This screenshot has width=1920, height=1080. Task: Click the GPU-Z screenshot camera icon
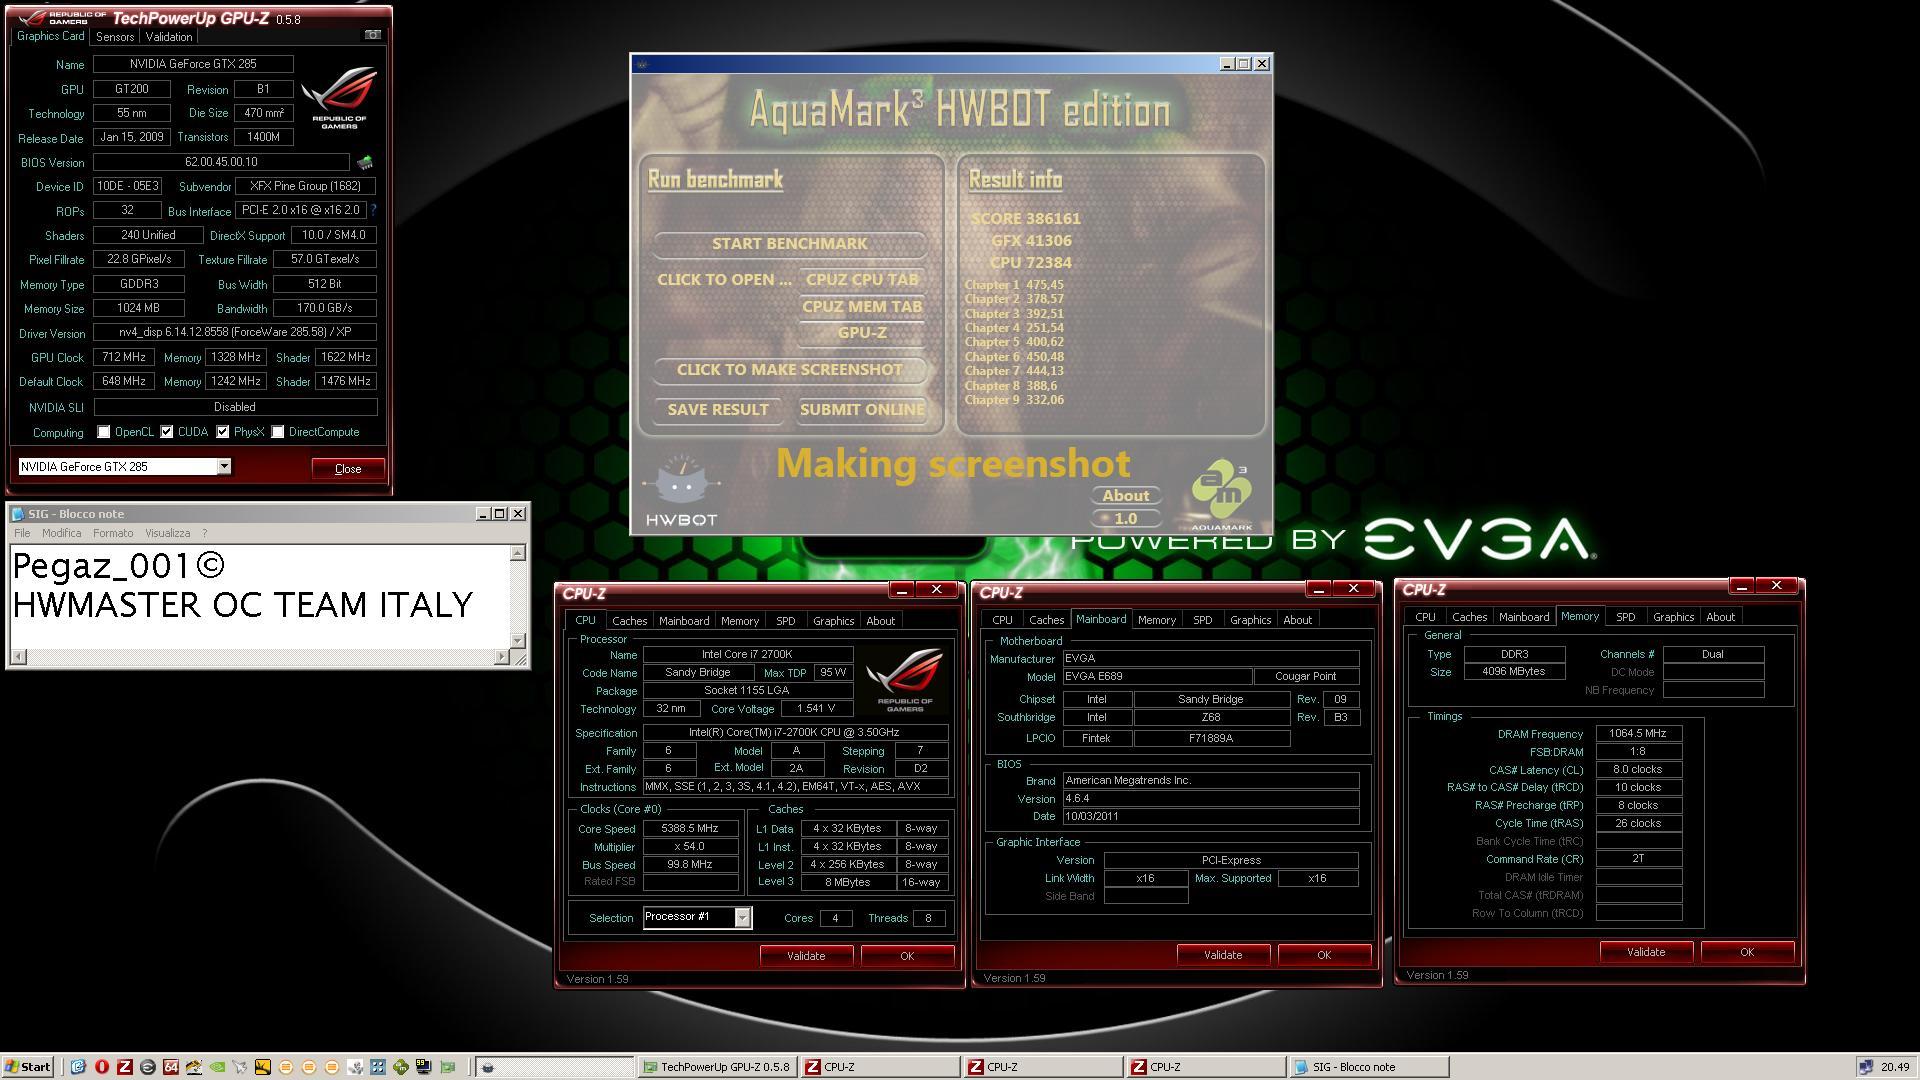tap(372, 35)
